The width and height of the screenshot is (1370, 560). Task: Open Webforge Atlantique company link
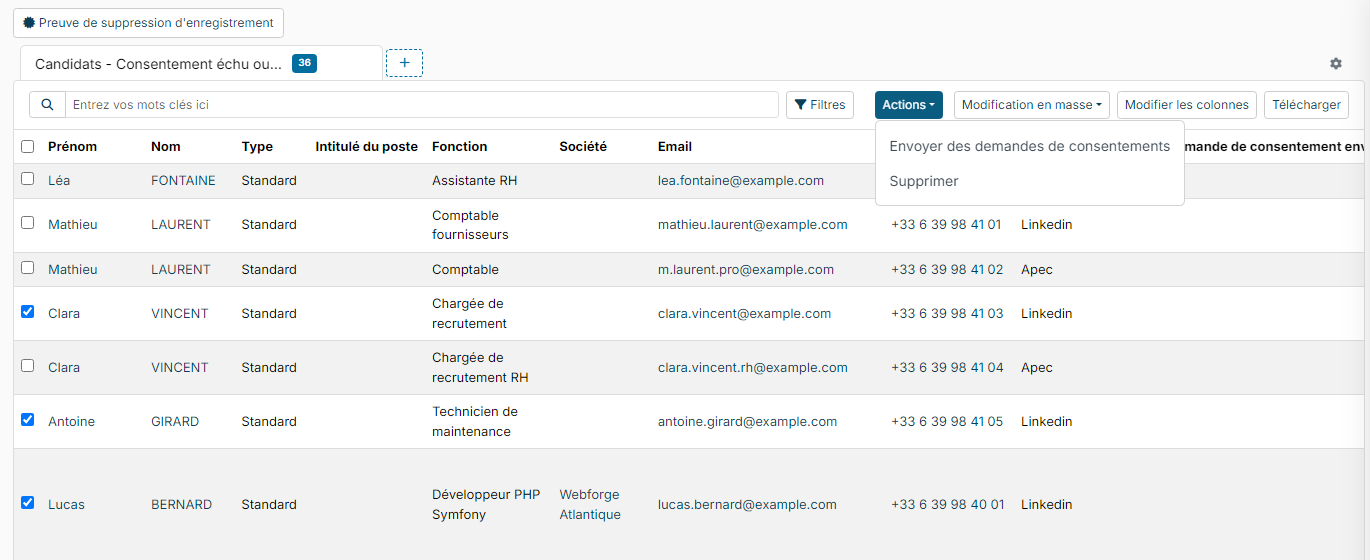(590, 505)
